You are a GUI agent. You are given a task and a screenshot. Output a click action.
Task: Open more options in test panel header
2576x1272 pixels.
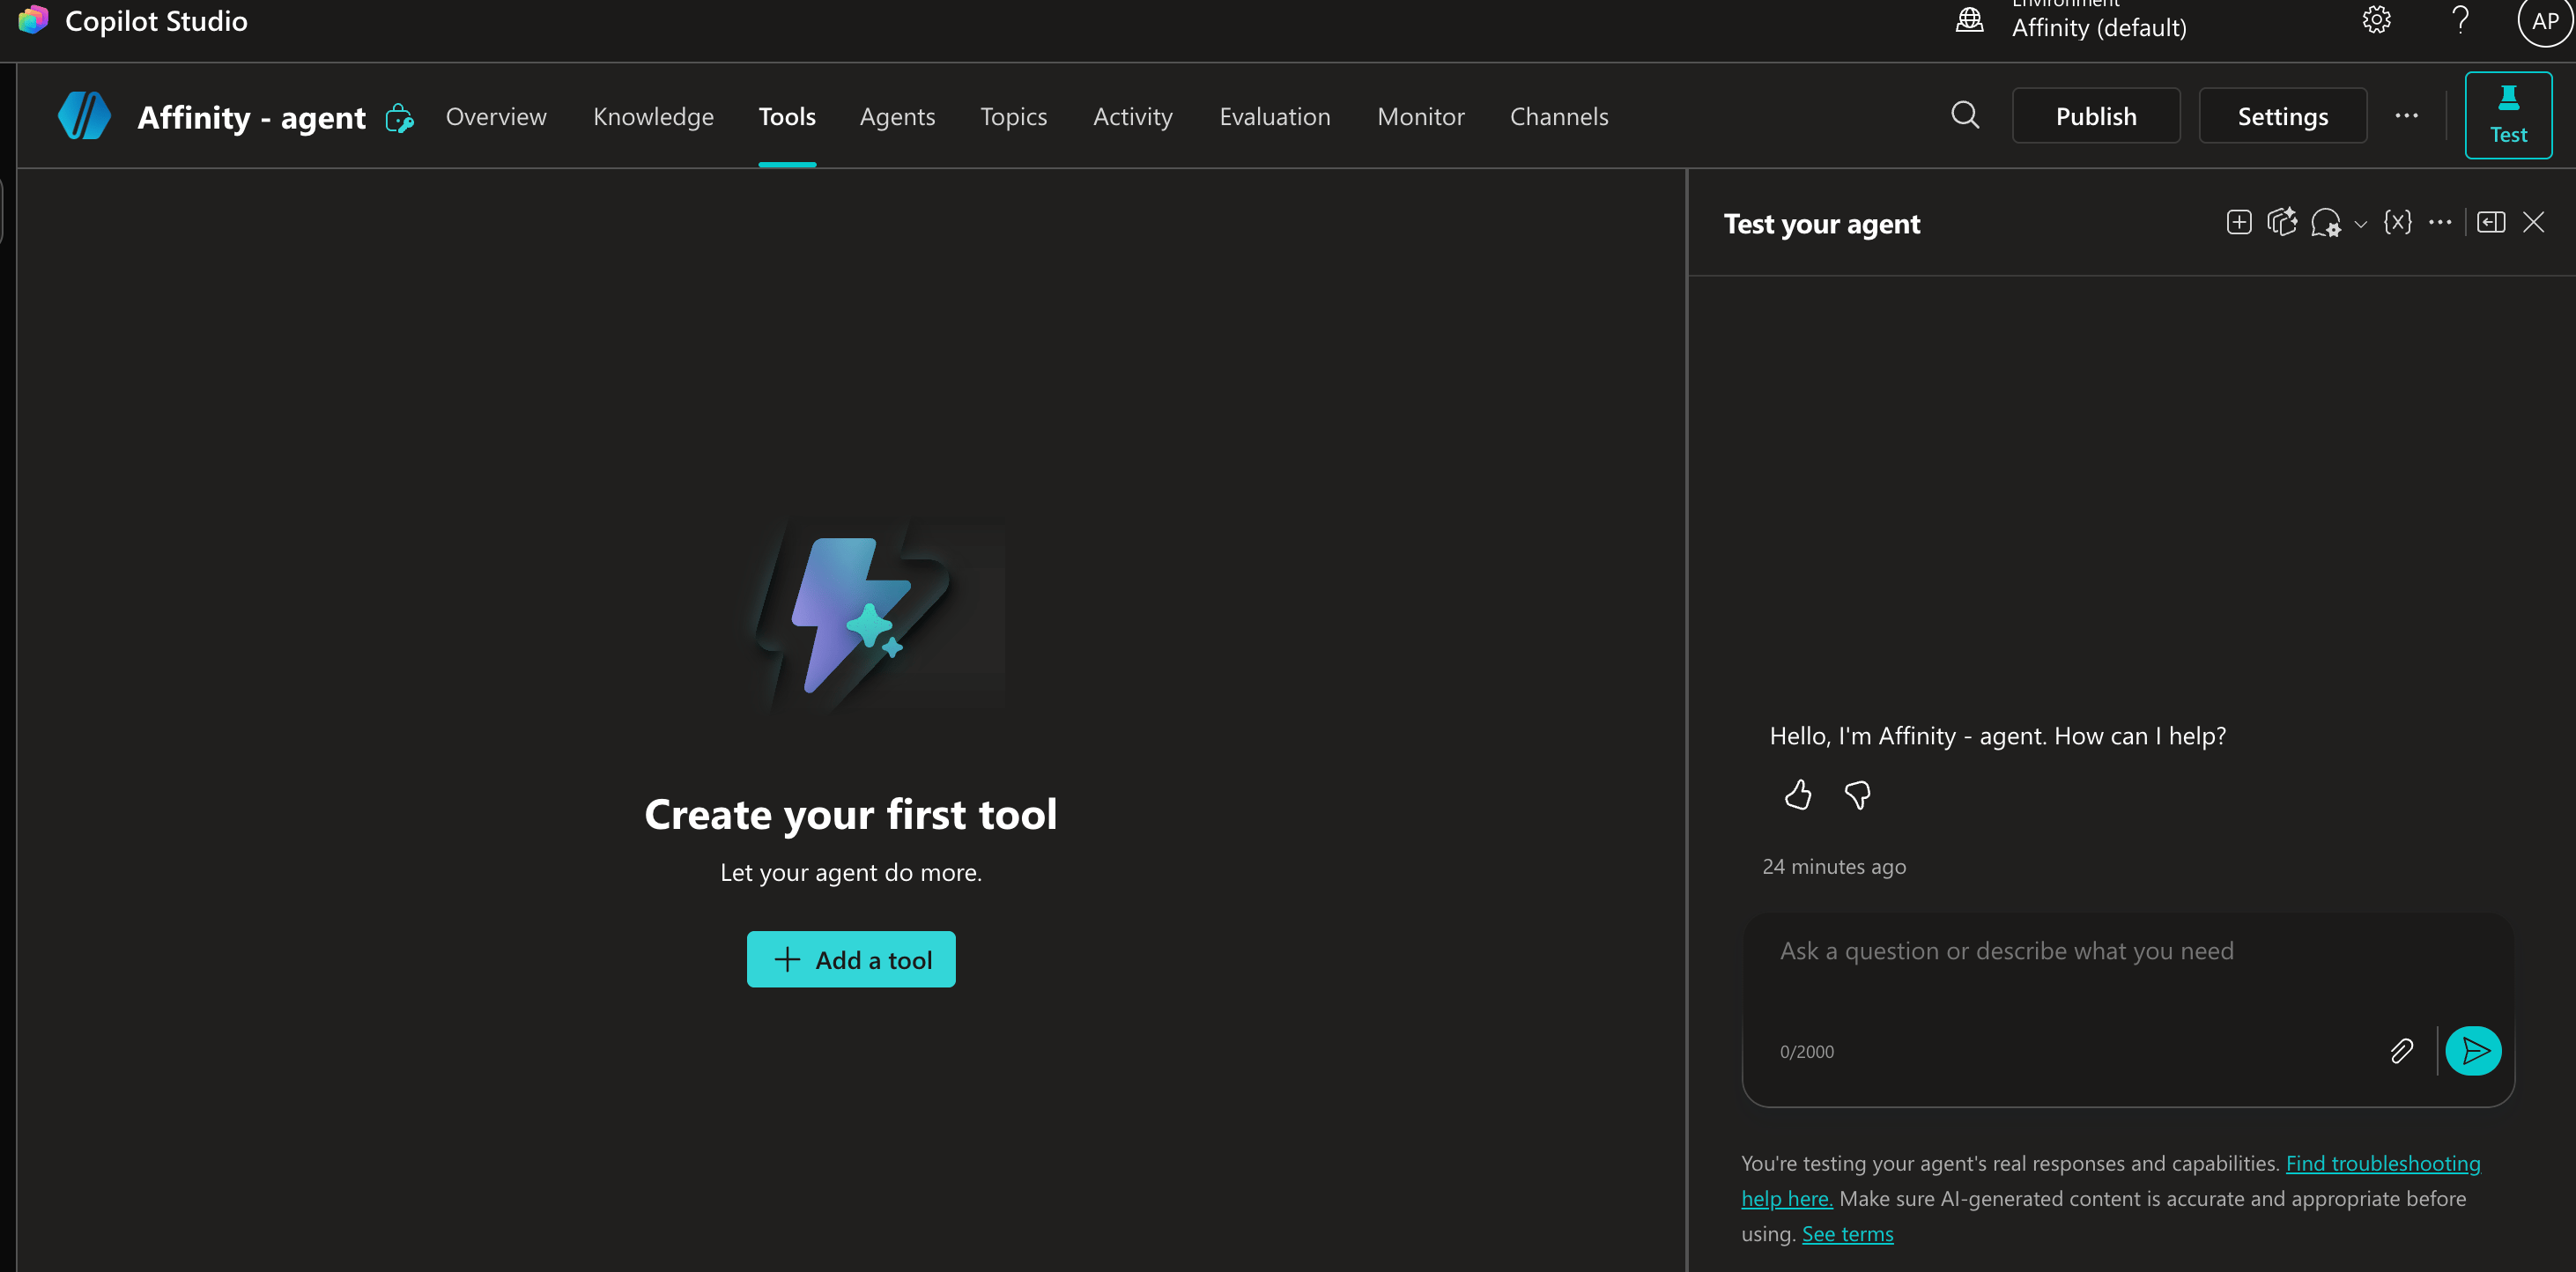[x=2440, y=222]
